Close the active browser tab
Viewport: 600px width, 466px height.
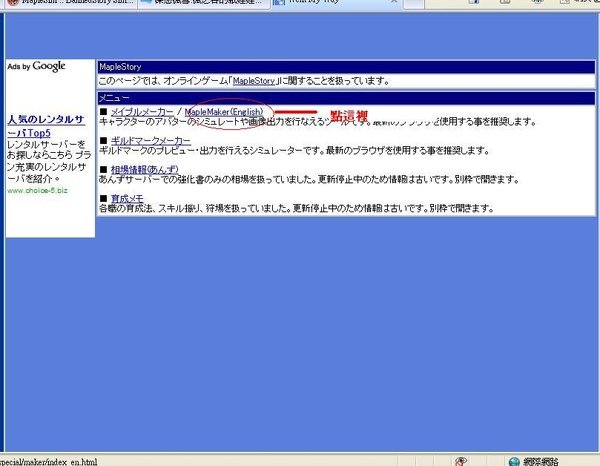point(394,2)
